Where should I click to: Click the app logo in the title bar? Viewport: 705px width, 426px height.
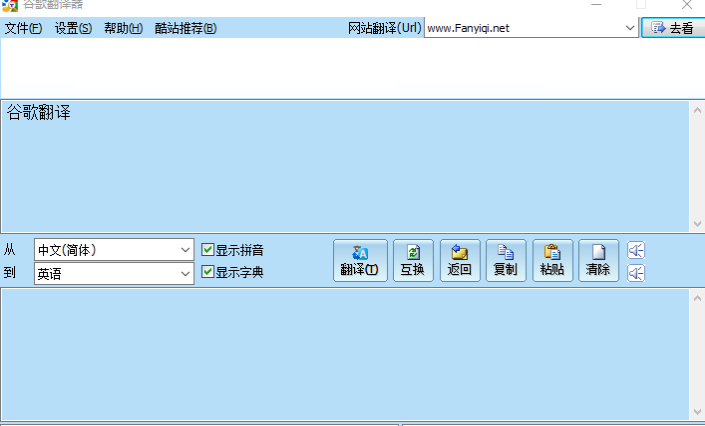click(9, 5)
